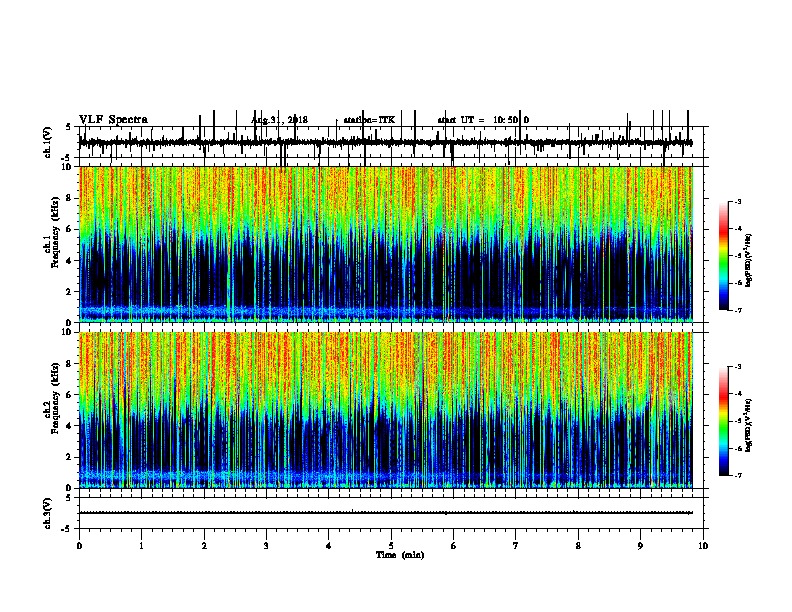Click the ch.1 voltage waveform trace
This screenshot has width=792, height=612.
click(x=386, y=142)
